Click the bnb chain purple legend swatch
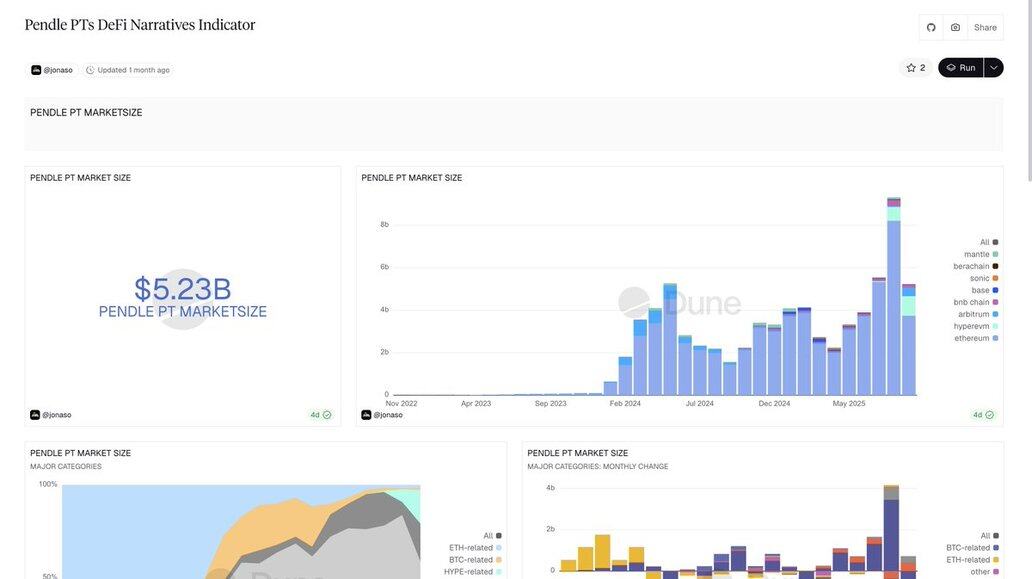 pyautogui.click(x=995, y=302)
